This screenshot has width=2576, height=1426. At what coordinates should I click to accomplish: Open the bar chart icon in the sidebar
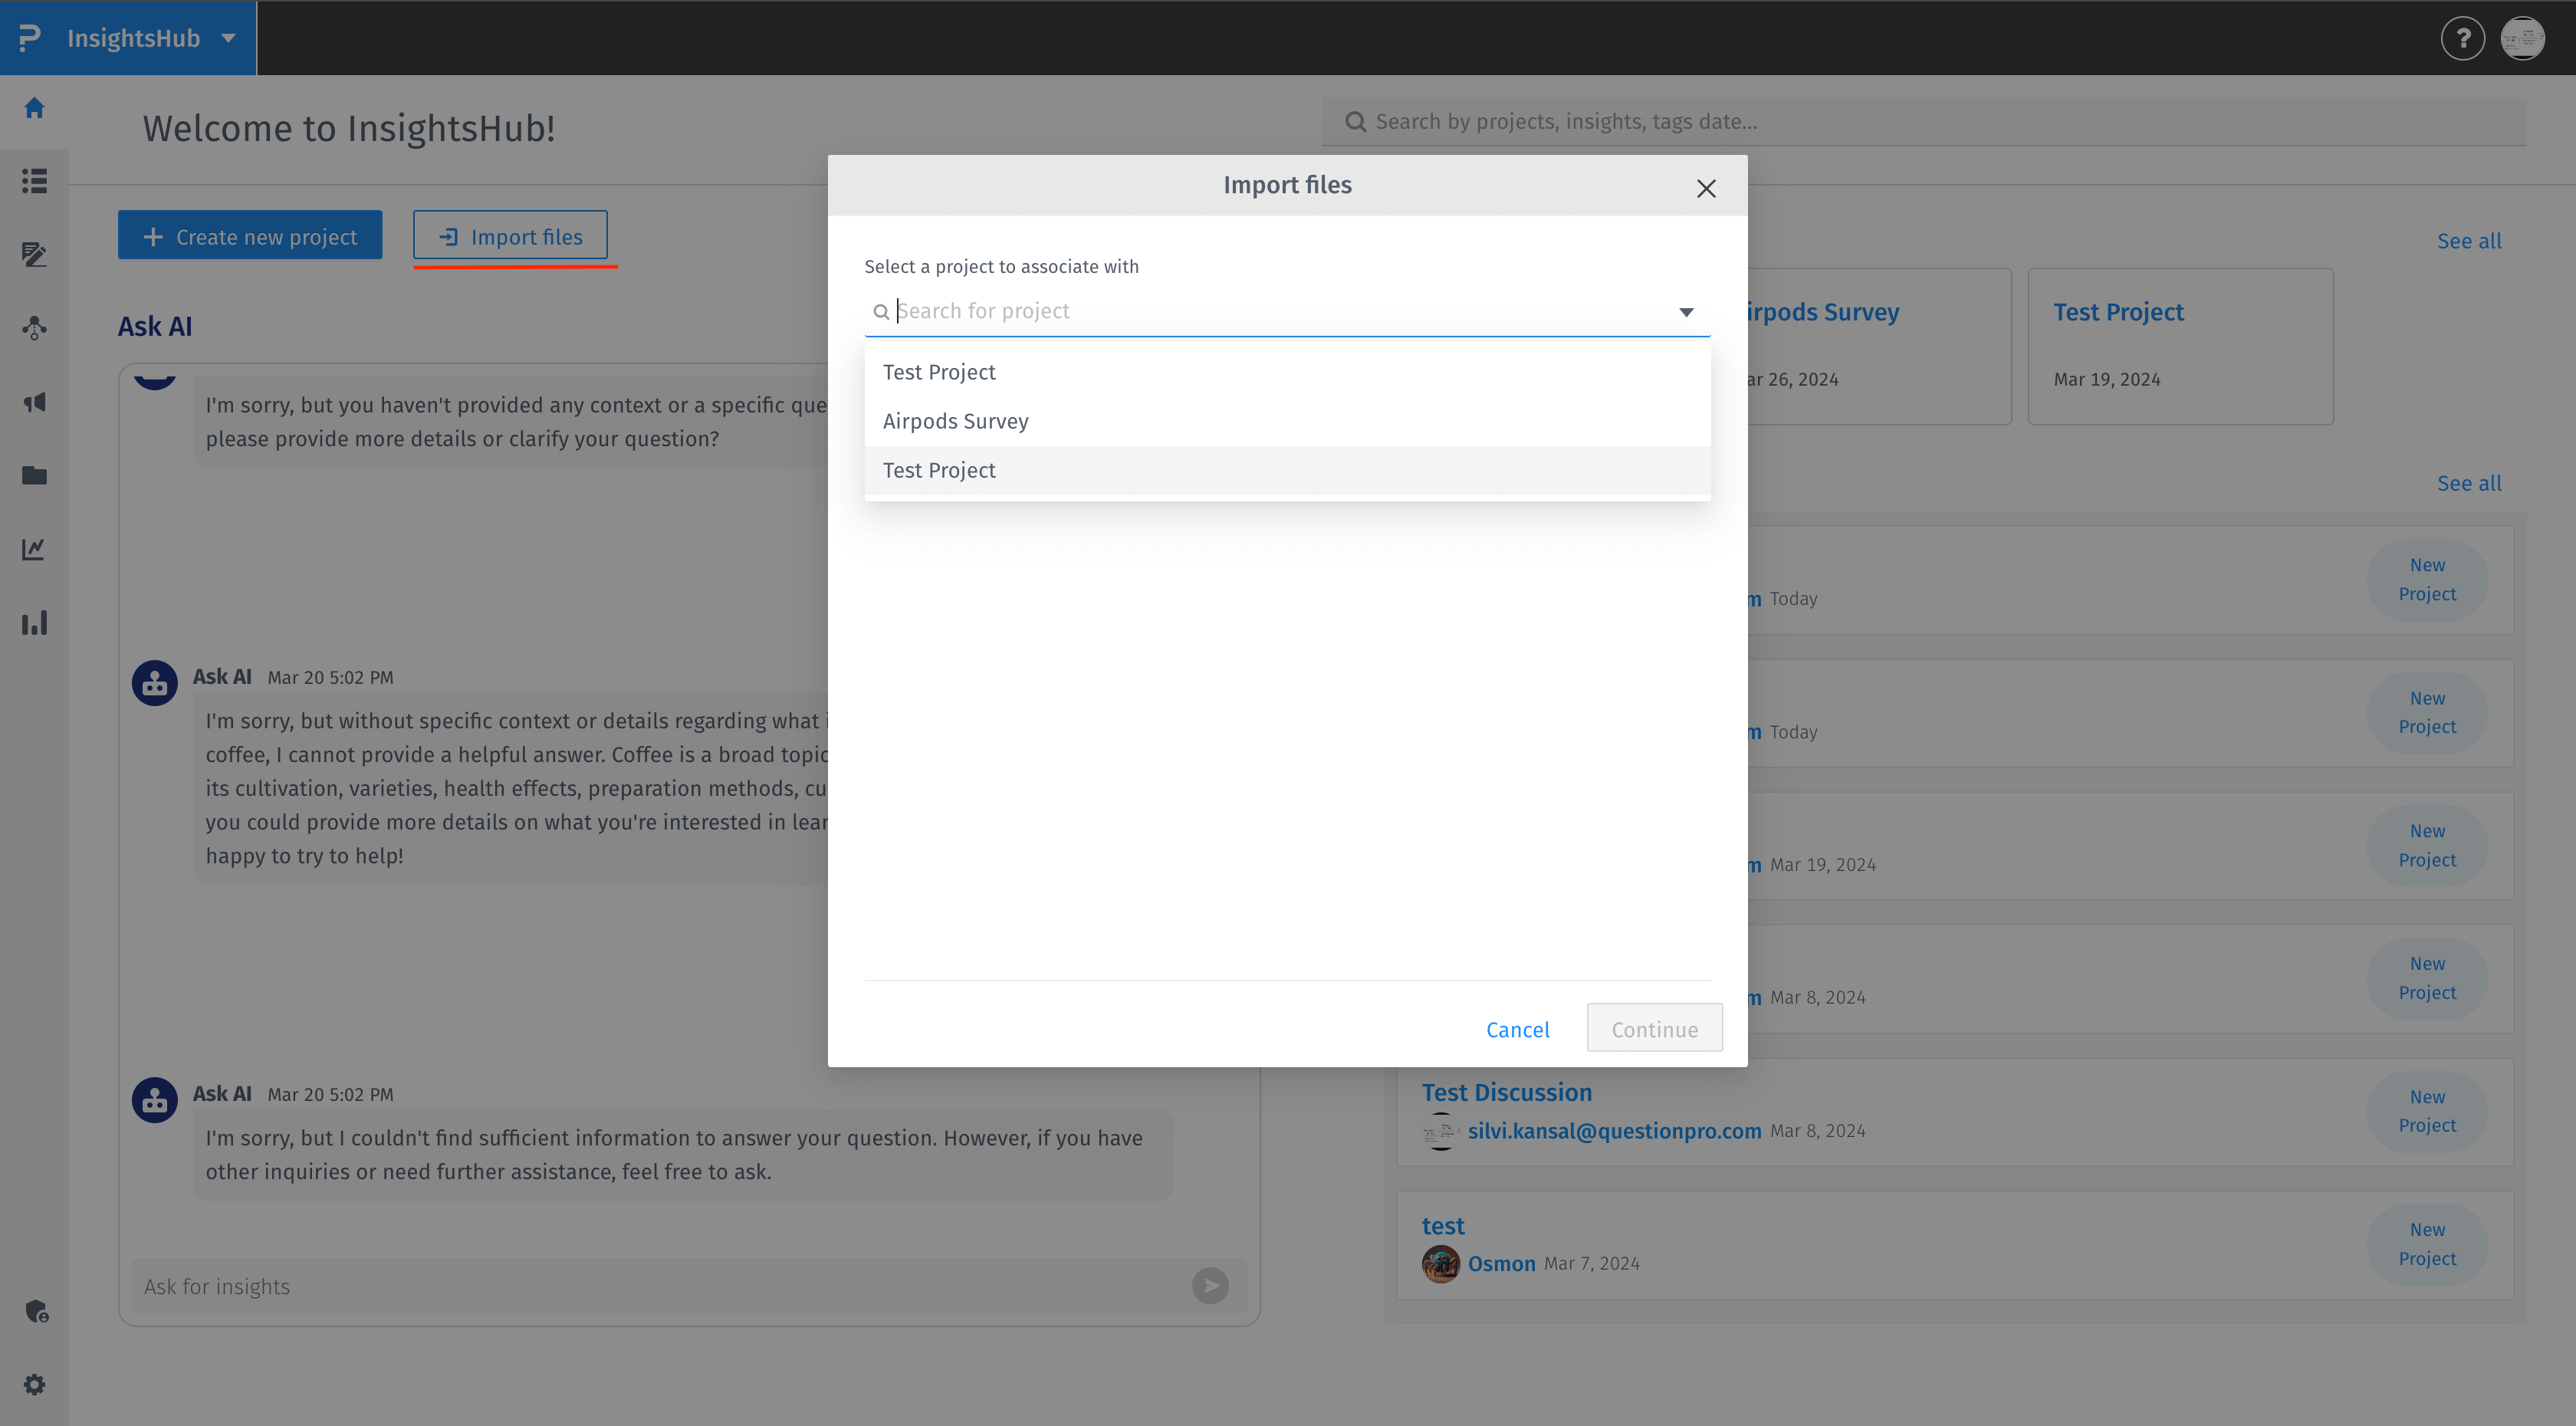point(34,623)
